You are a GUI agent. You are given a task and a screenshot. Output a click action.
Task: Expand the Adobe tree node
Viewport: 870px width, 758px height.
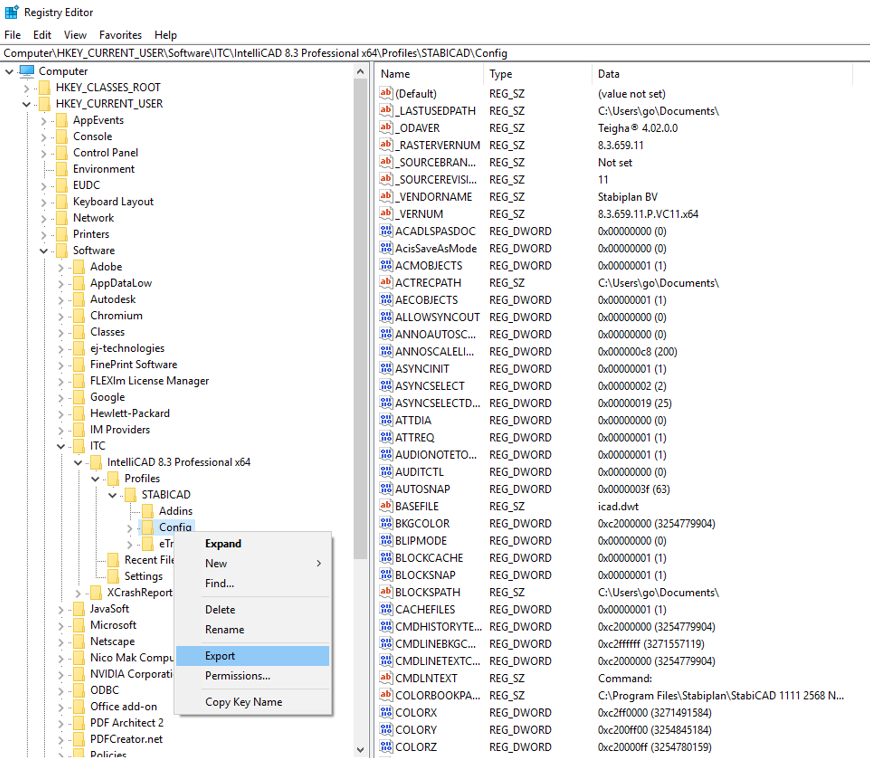[x=60, y=267]
